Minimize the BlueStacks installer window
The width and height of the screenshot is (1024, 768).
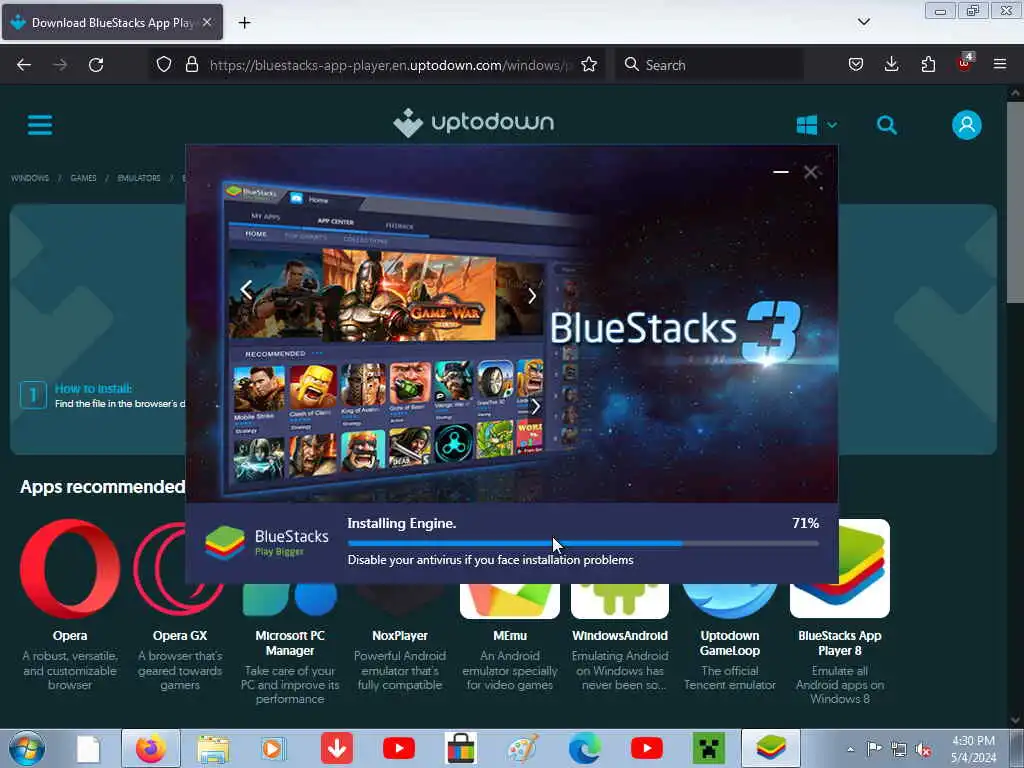point(780,172)
